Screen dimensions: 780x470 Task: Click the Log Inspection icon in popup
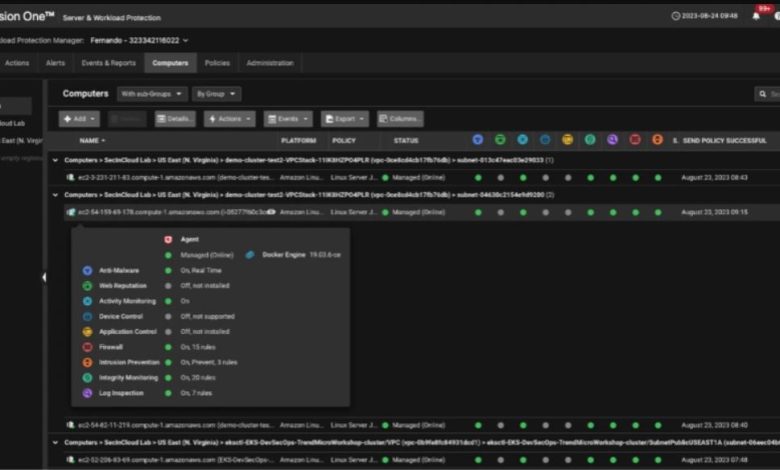point(88,393)
